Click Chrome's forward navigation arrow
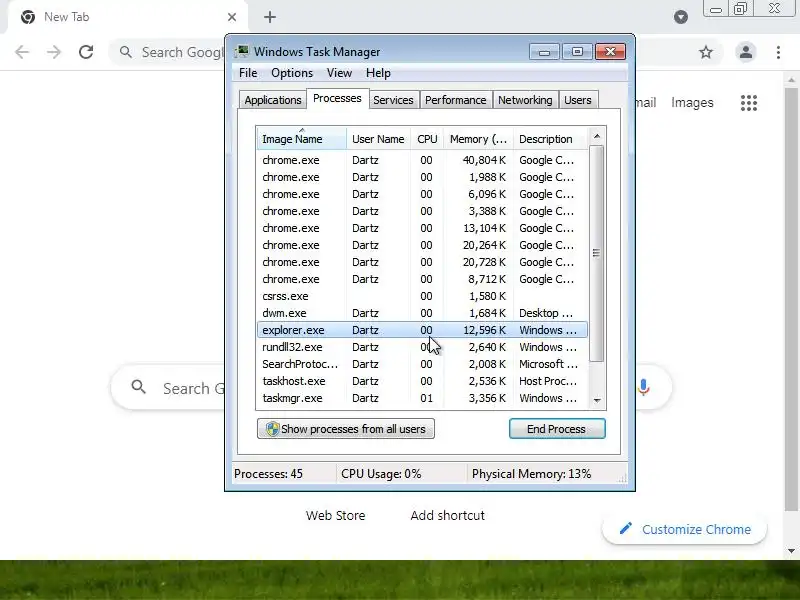This screenshot has width=800, height=600. [54, 52]
